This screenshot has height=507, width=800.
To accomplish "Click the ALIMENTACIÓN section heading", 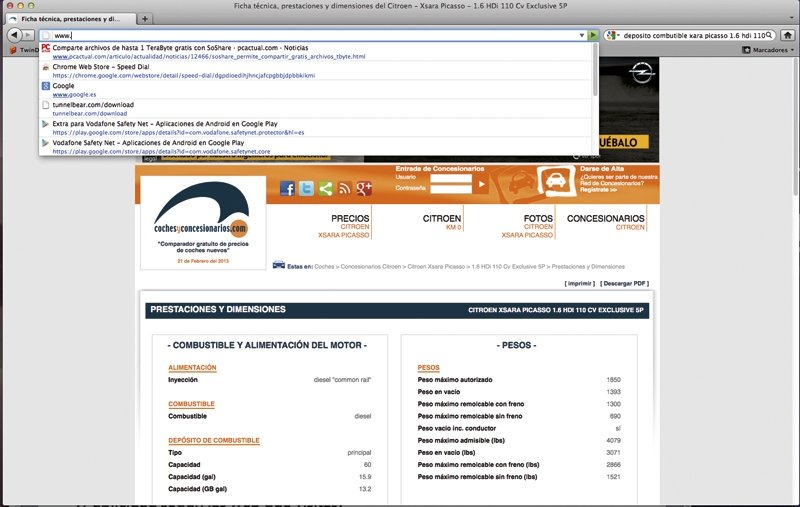I will click(192, 368).
